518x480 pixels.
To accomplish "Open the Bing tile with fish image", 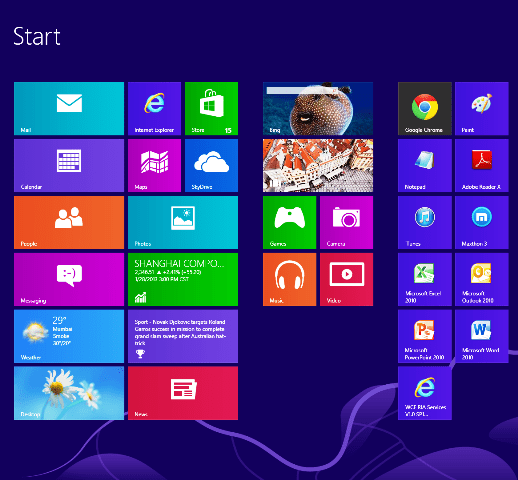I will [318, 108].
